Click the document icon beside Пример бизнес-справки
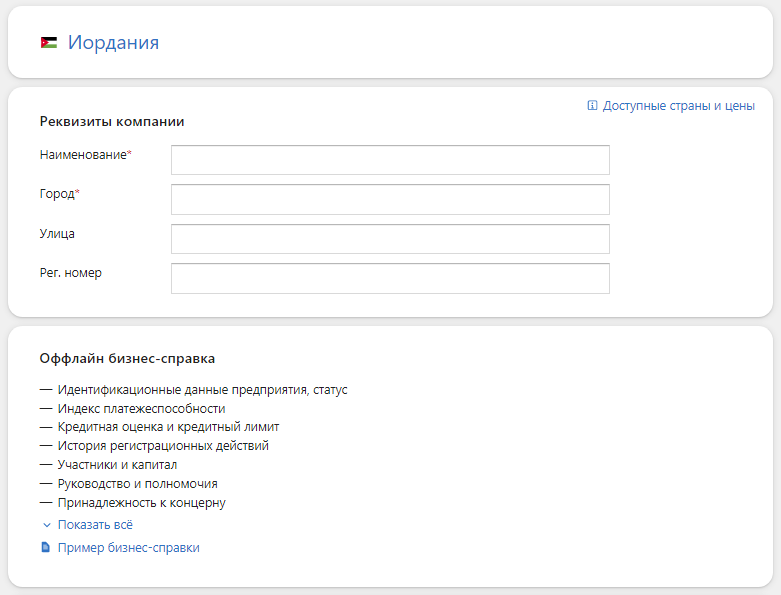This screenshot has height=595, width=781. [x=45, y=548]
